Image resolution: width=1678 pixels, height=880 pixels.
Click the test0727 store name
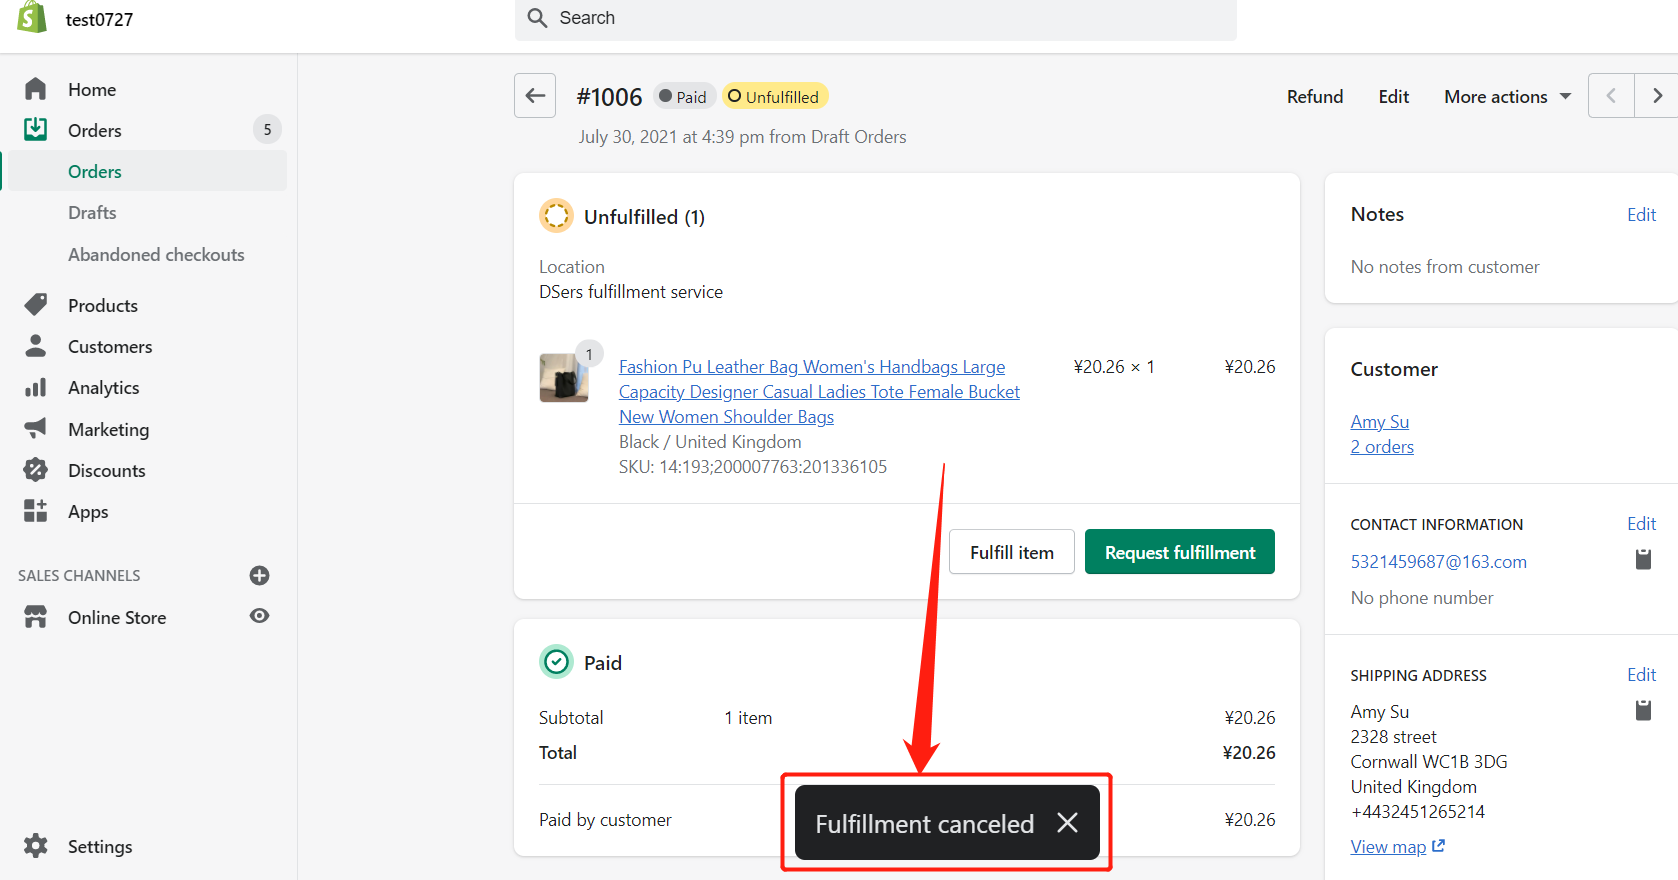pos(99,20)
